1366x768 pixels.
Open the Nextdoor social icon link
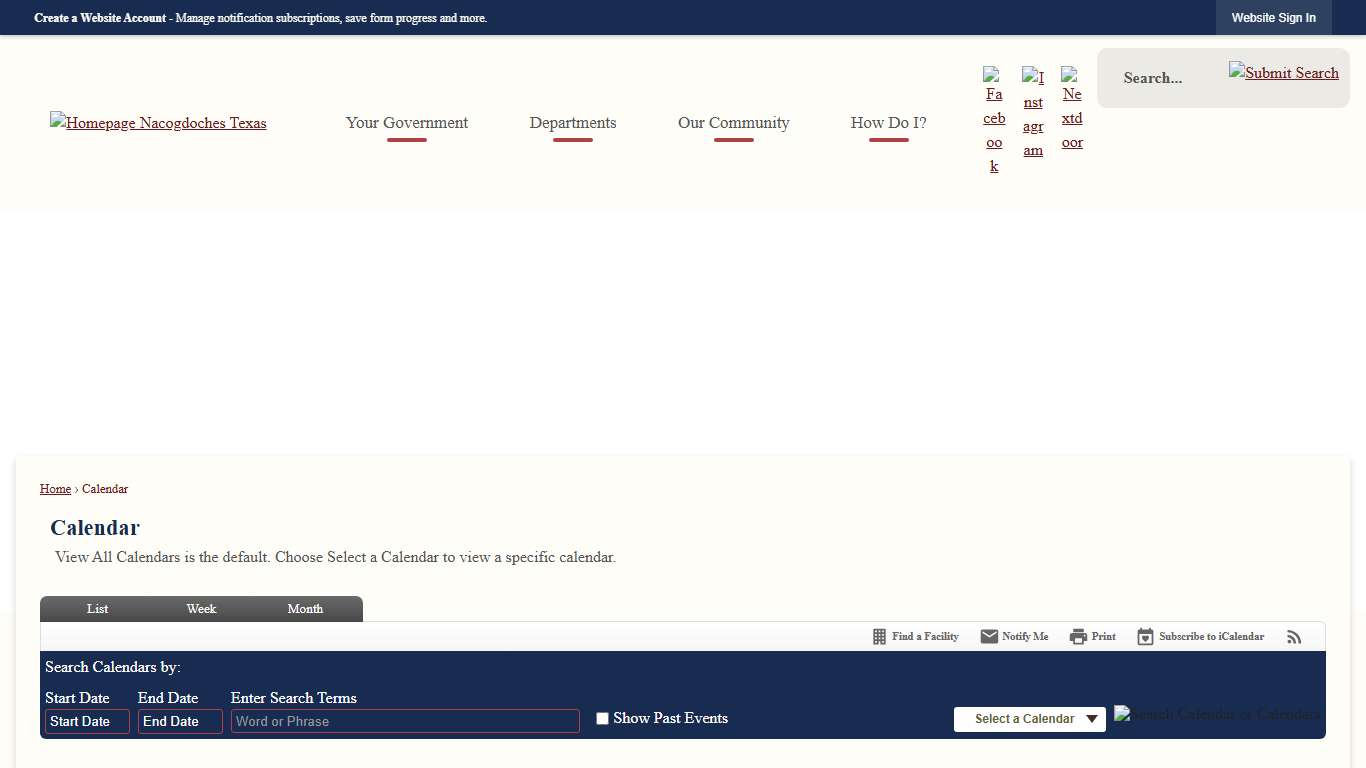(x=1072, y=108)
